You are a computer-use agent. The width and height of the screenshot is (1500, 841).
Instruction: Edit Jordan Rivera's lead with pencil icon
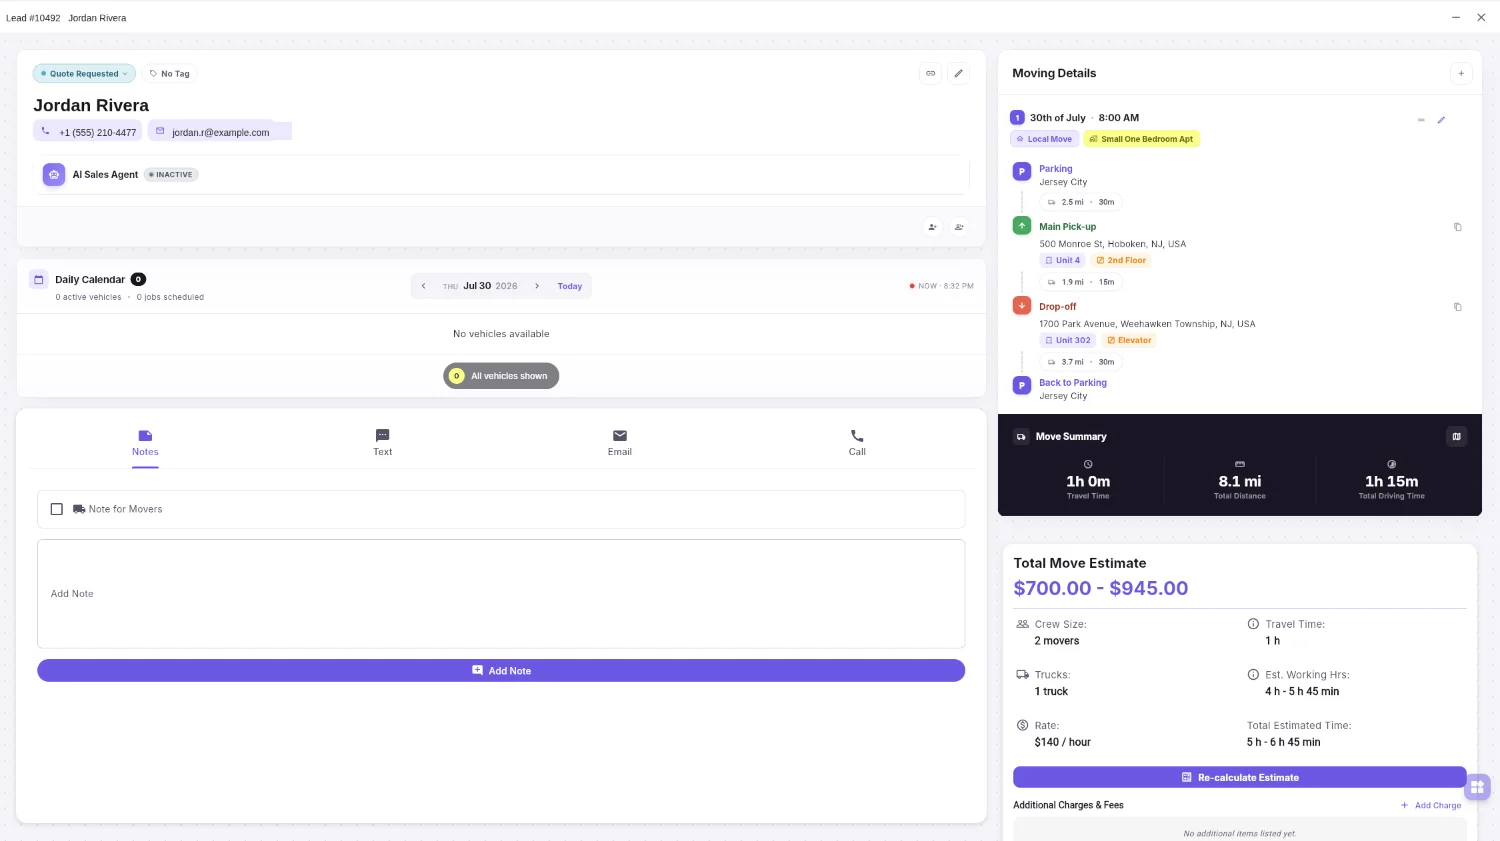click(x=958, y=73)
